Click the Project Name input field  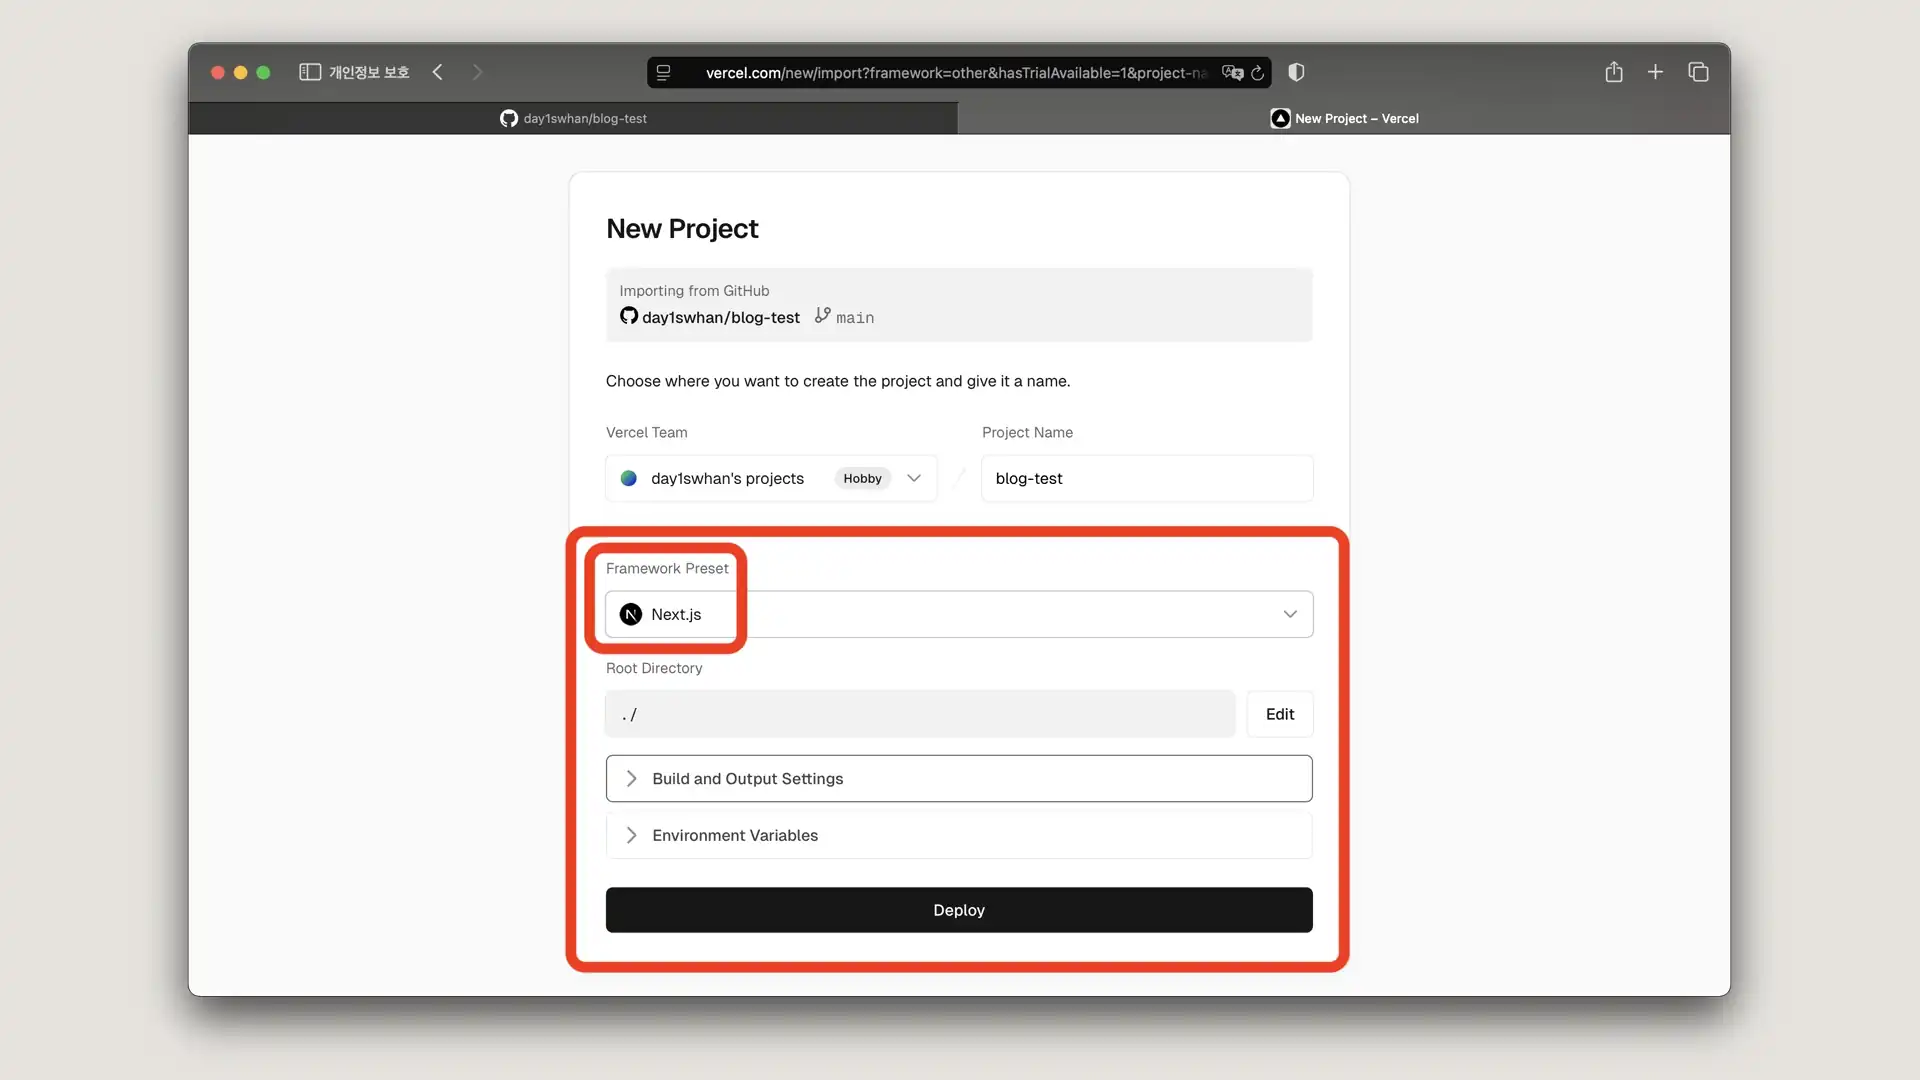[x=1147, y=478]
